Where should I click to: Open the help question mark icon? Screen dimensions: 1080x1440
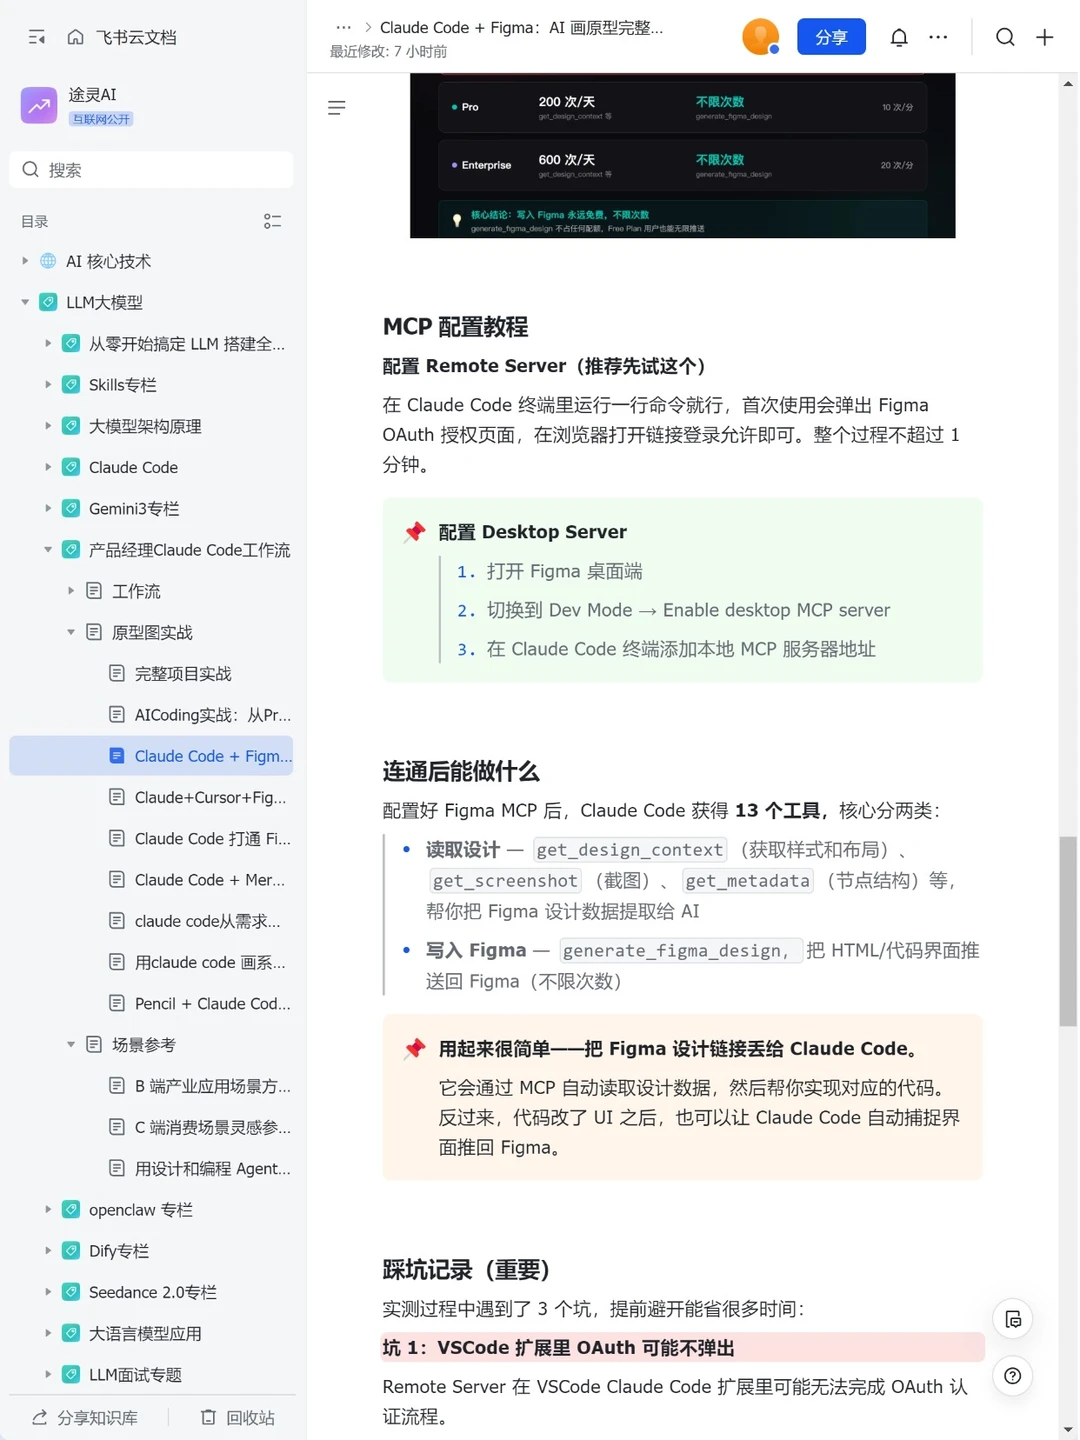click(x=1012, y=1376)
